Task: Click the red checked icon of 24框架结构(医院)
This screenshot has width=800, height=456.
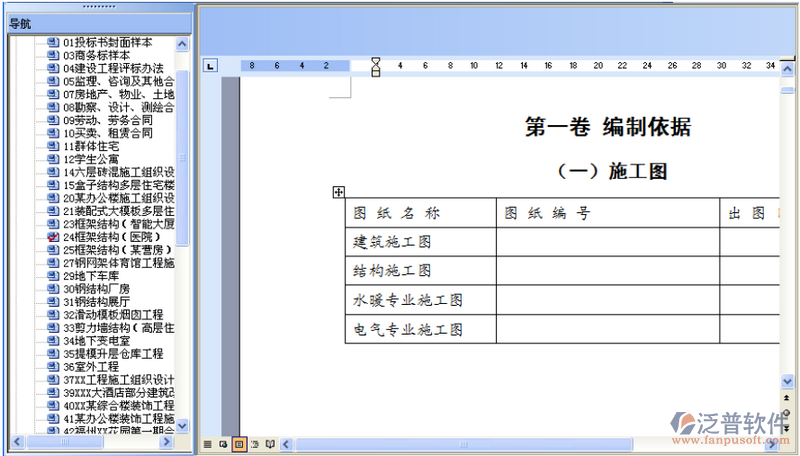Action: pyautogui.click(x=53, y=237)
